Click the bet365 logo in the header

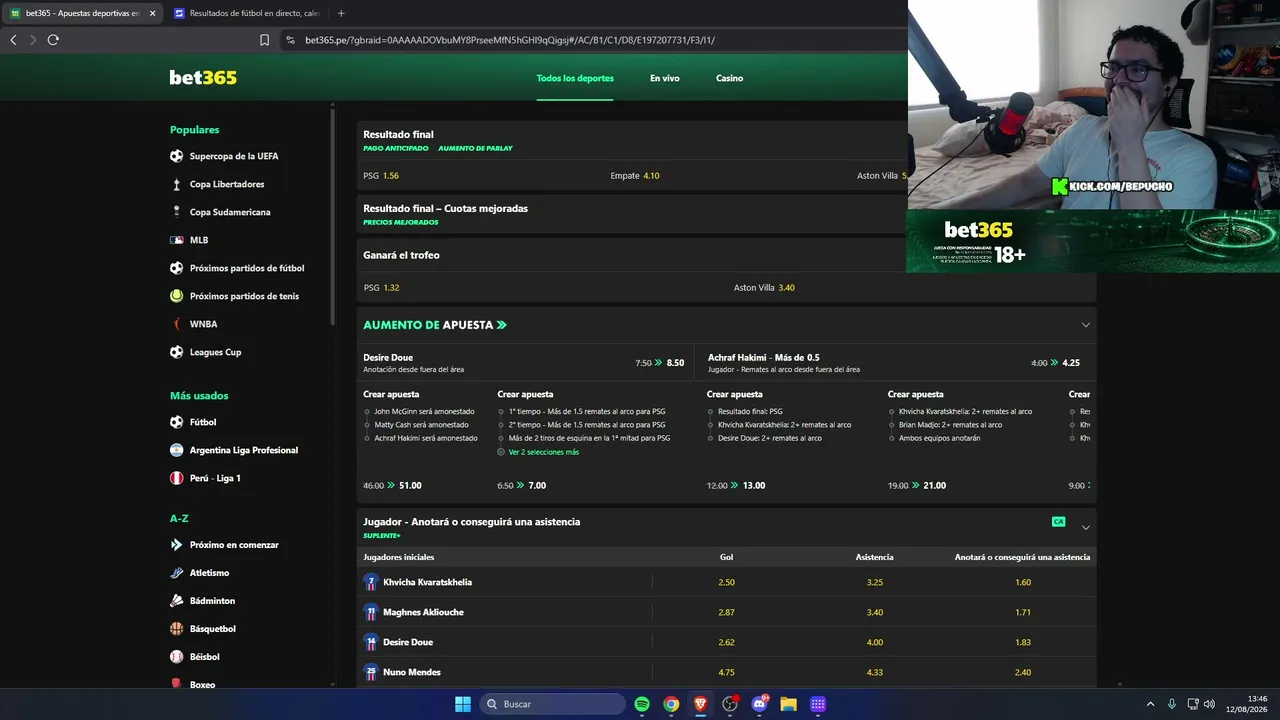point(203,78)
